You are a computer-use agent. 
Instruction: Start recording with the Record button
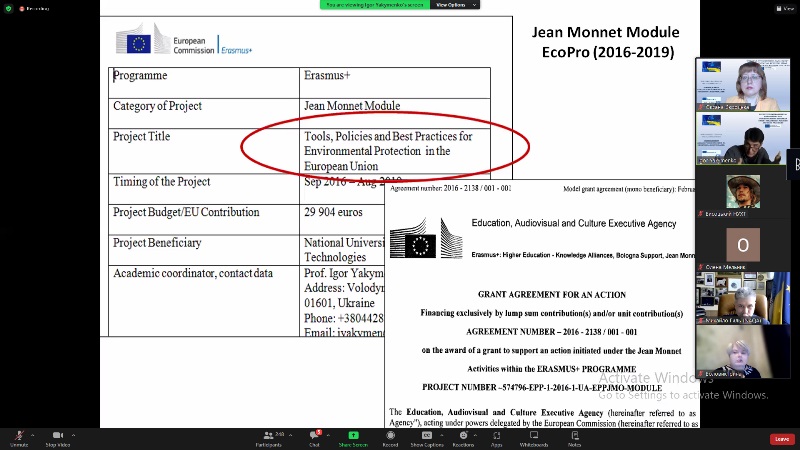pyautogui.click(x=390, y=438)
